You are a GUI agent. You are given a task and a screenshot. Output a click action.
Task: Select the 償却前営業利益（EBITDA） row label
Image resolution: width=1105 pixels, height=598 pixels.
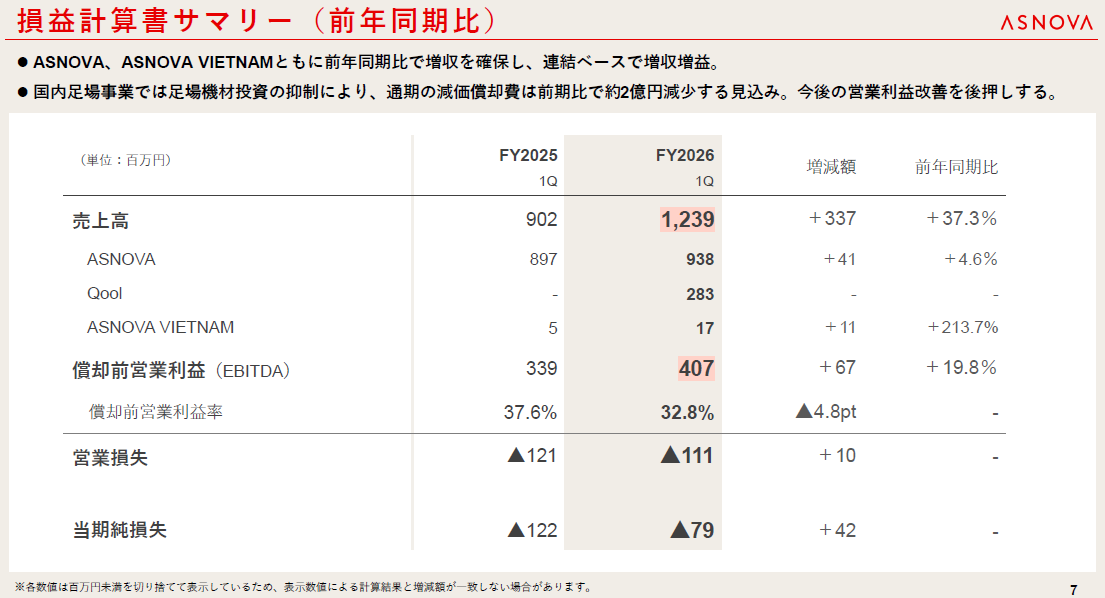click(181, 370)
